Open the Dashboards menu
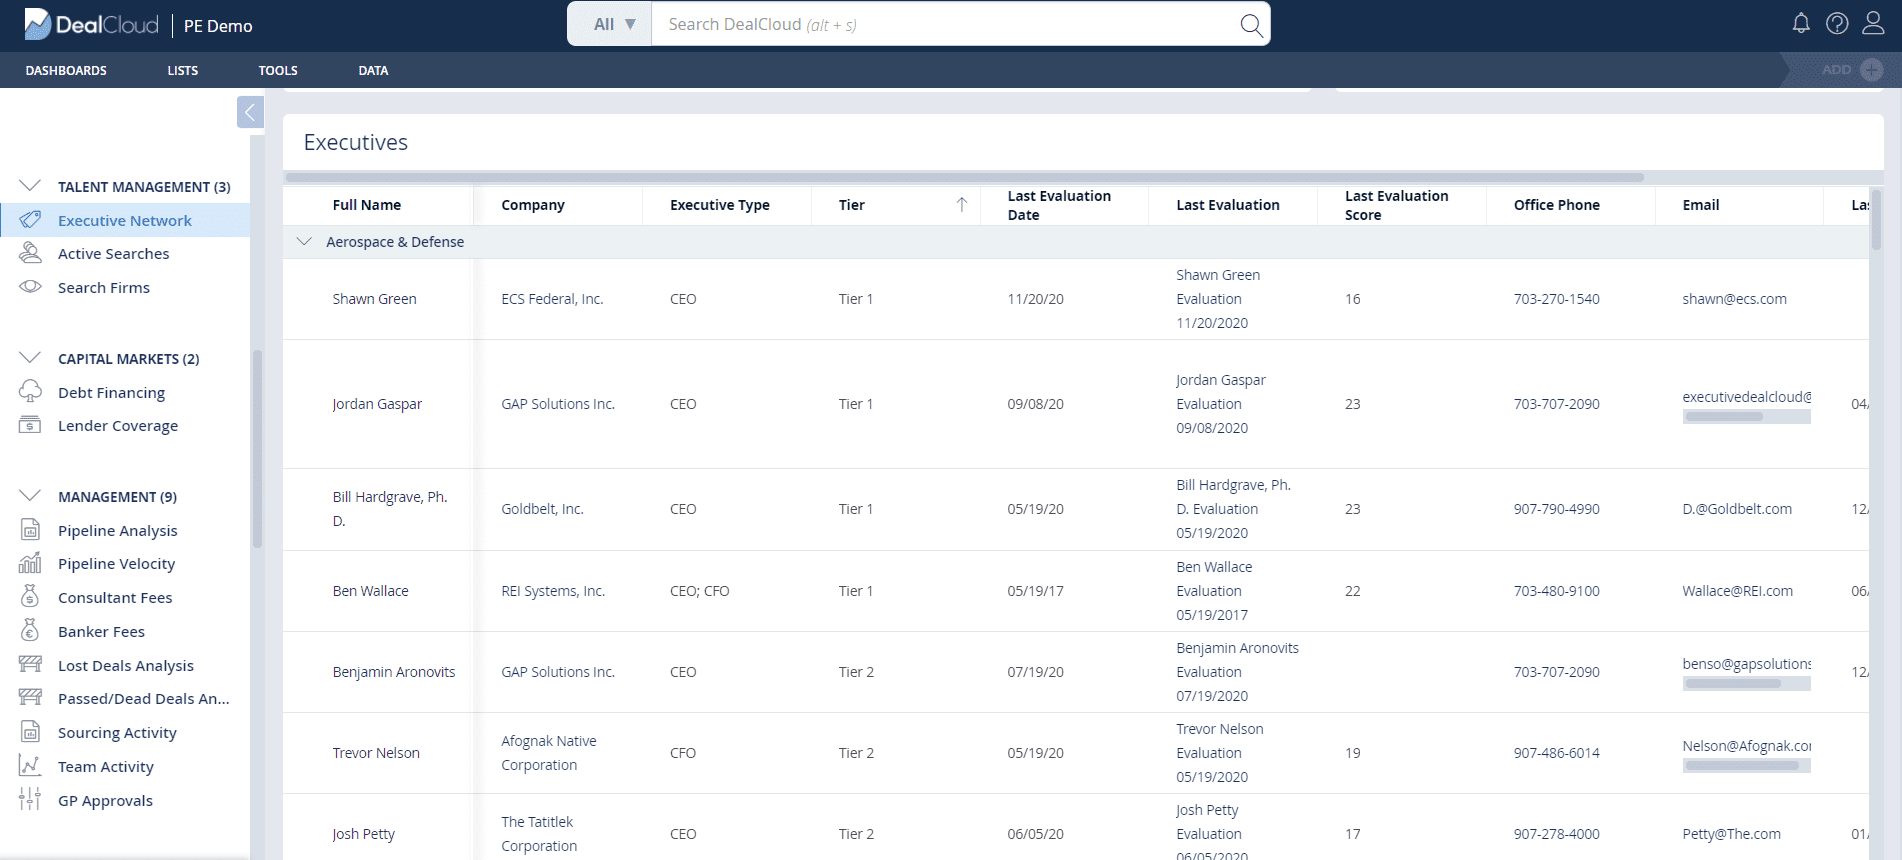 66,70
